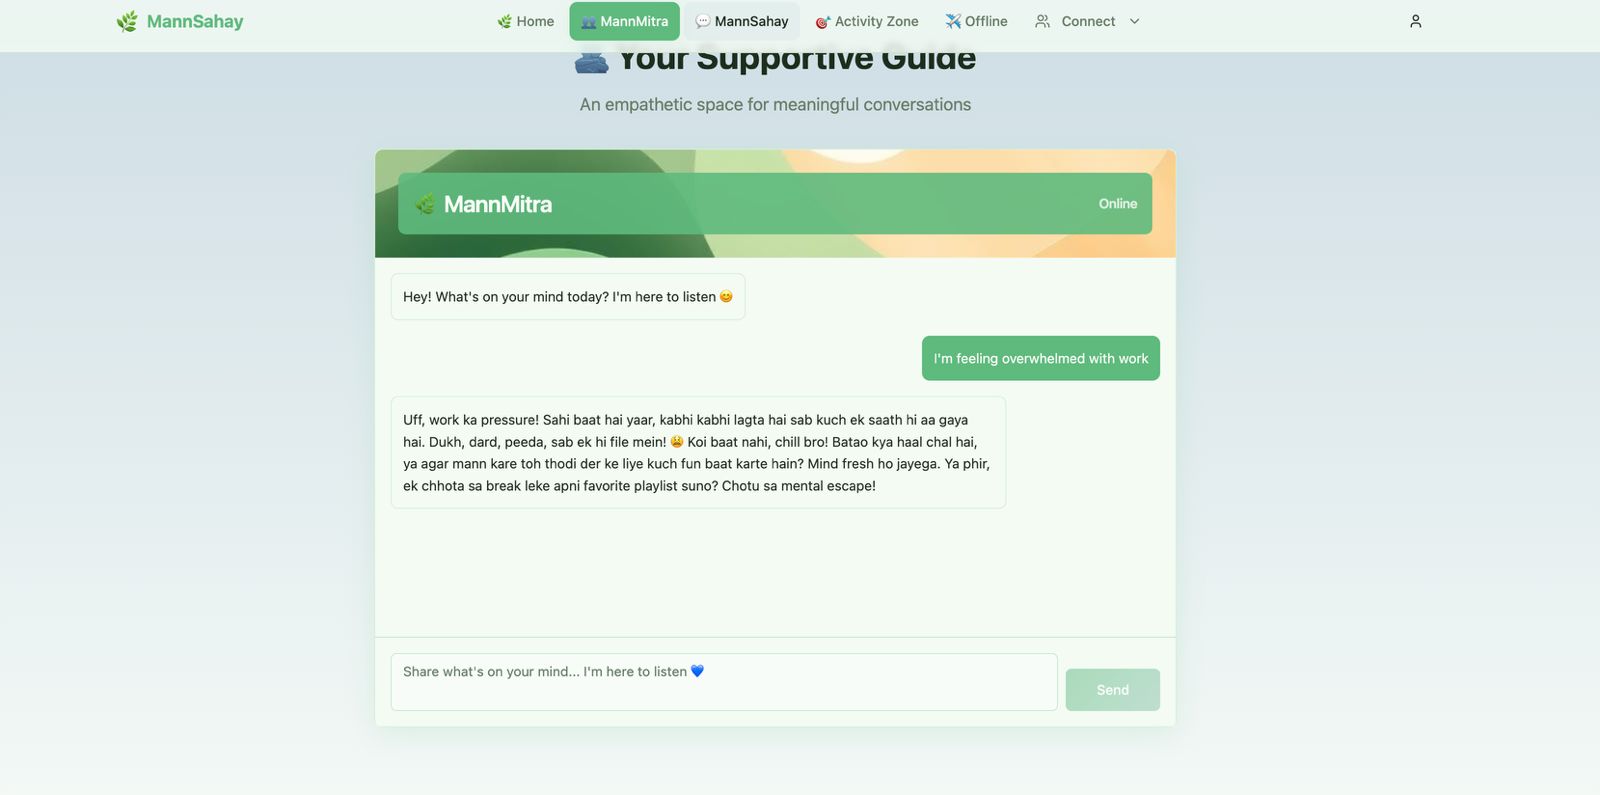Go to the Home page
The width and height of the screenshot is (1600, 795).
coord(525,21)
